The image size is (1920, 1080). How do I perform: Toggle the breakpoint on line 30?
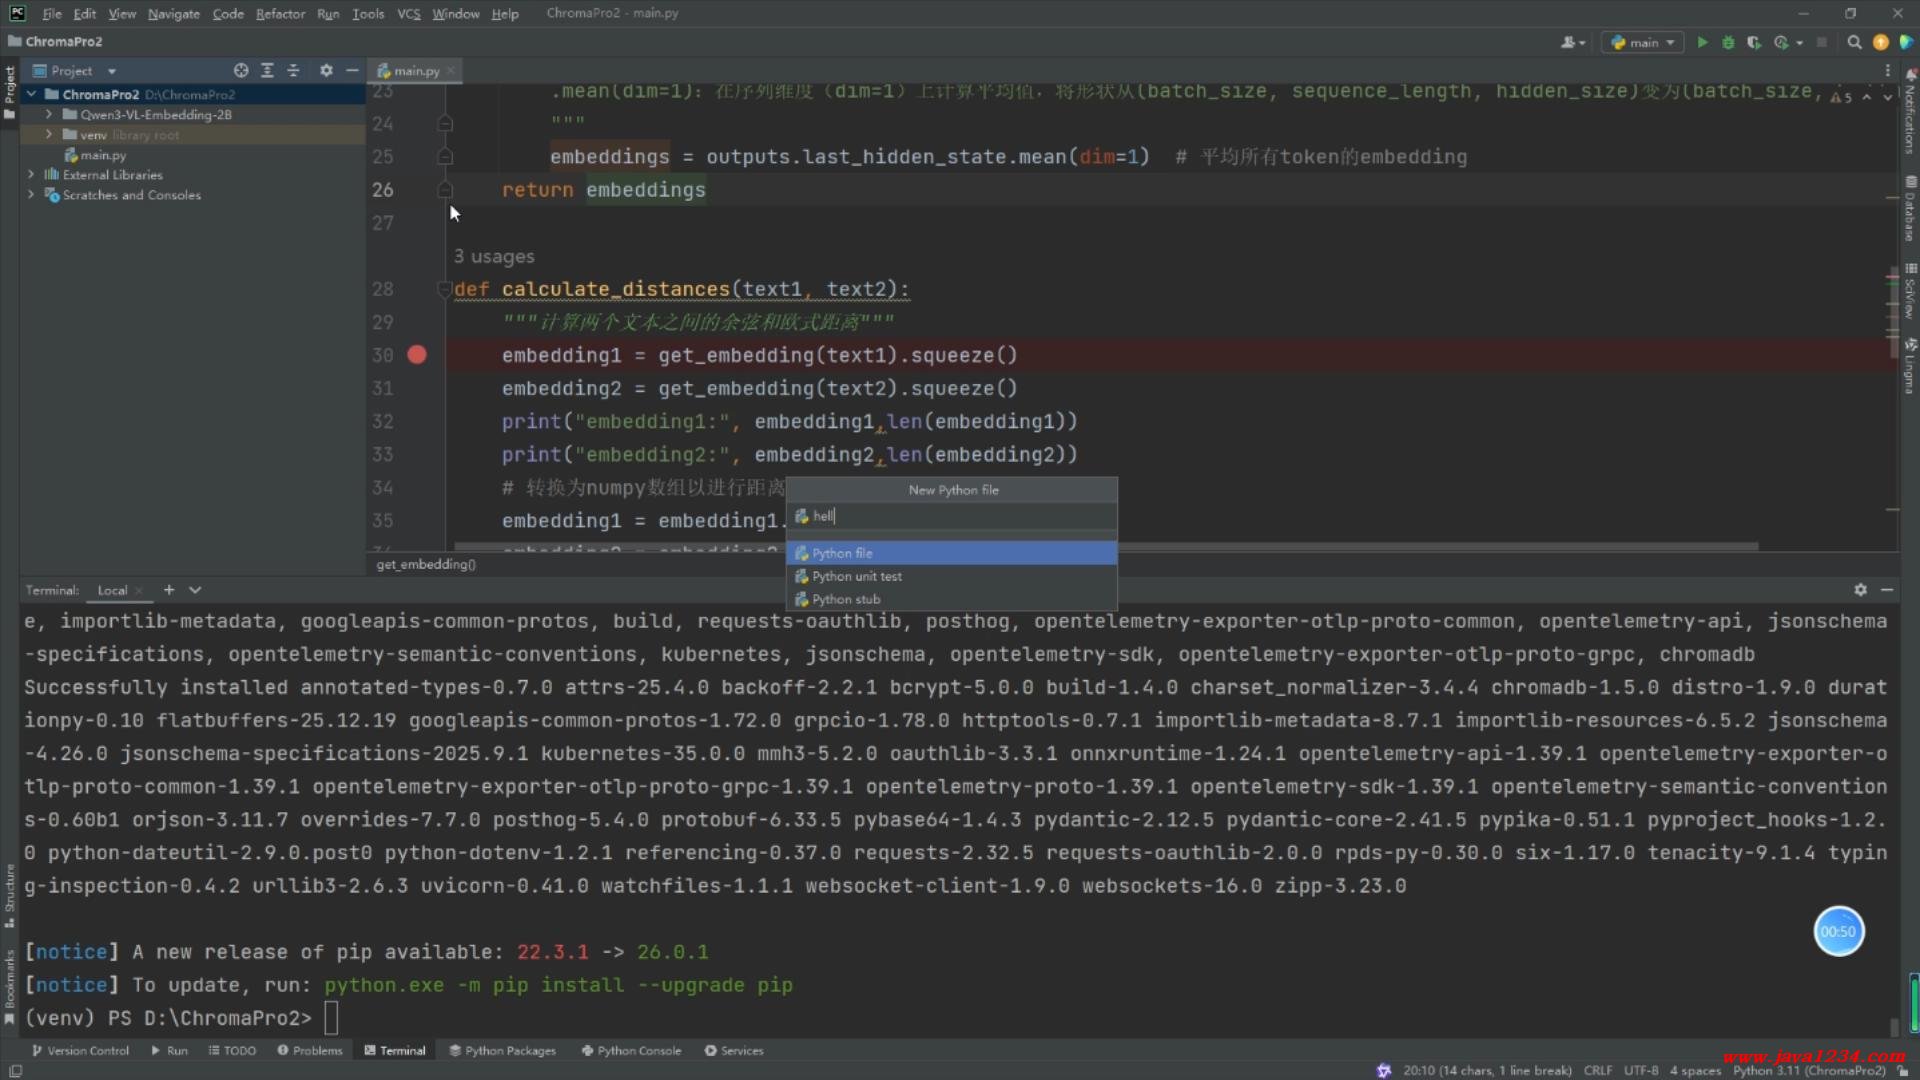pos(417,355)
